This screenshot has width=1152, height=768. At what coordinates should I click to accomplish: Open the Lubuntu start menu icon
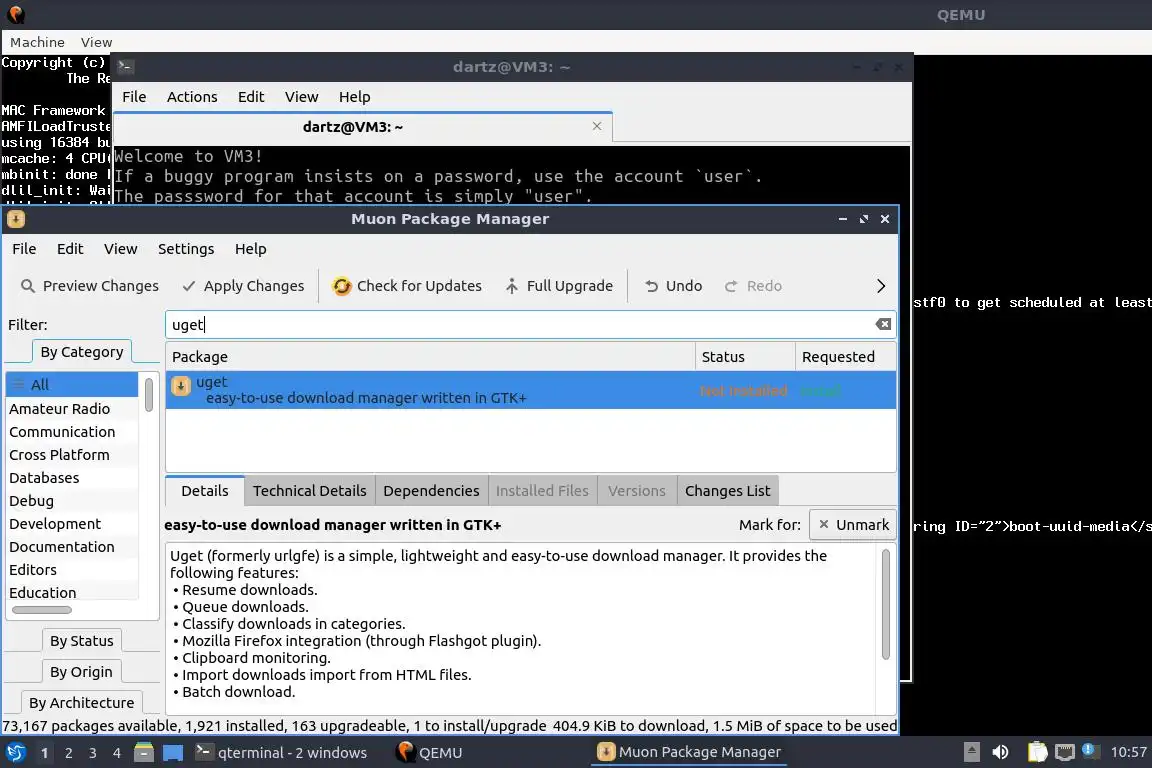coord(15,753)
